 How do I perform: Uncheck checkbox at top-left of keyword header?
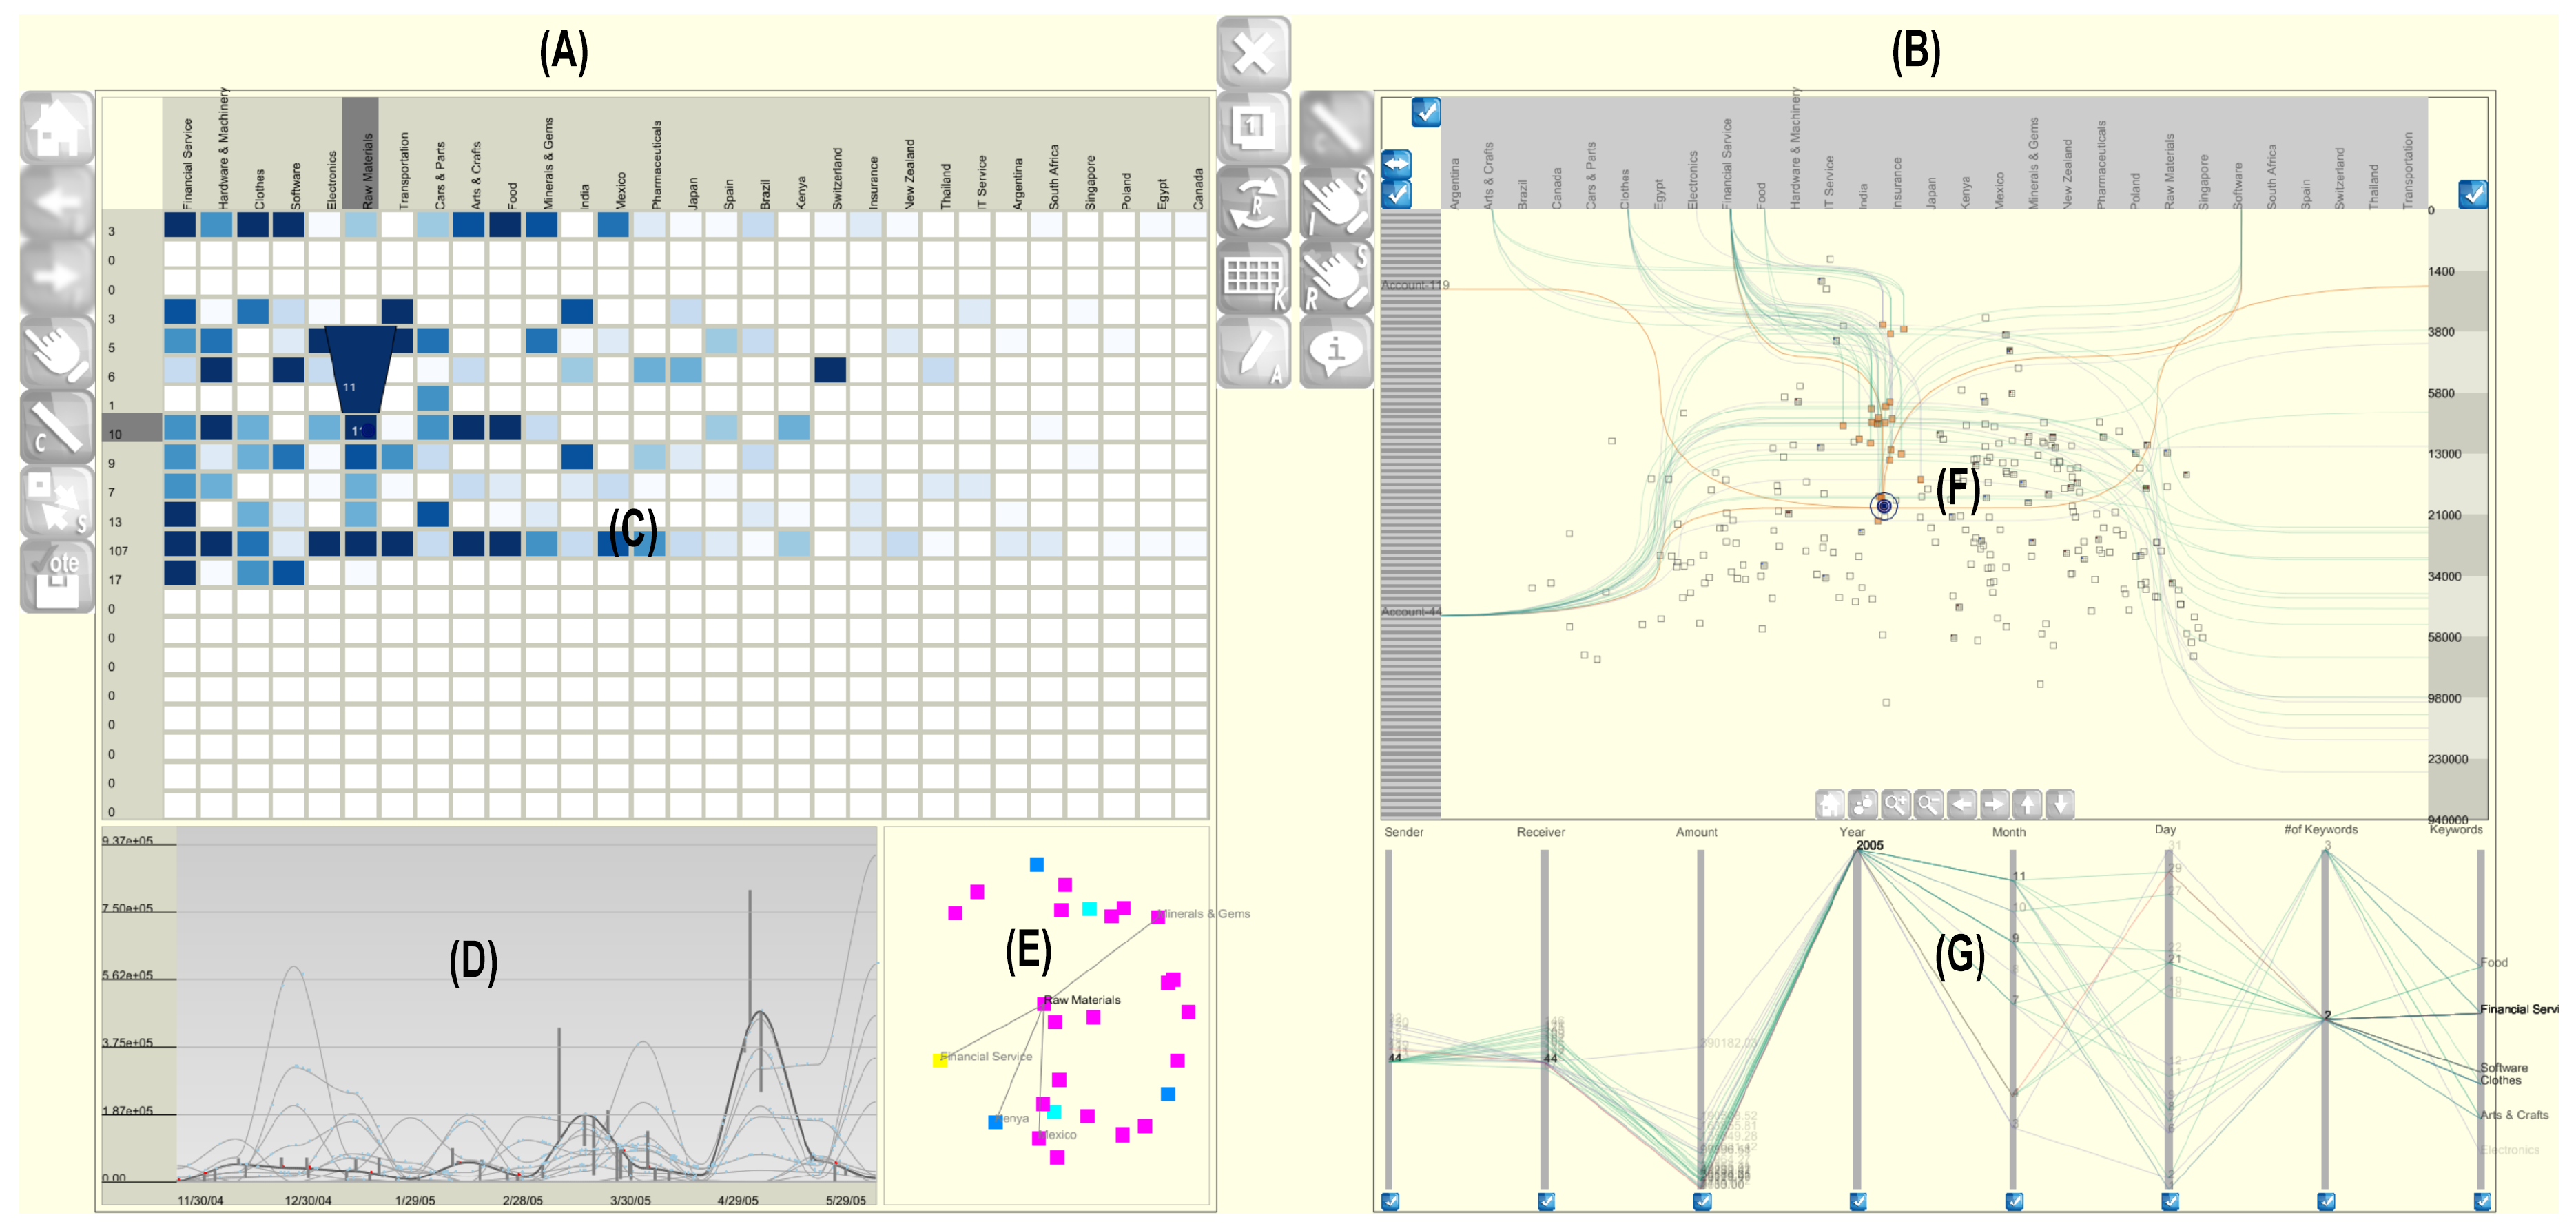click(1426, 112)
